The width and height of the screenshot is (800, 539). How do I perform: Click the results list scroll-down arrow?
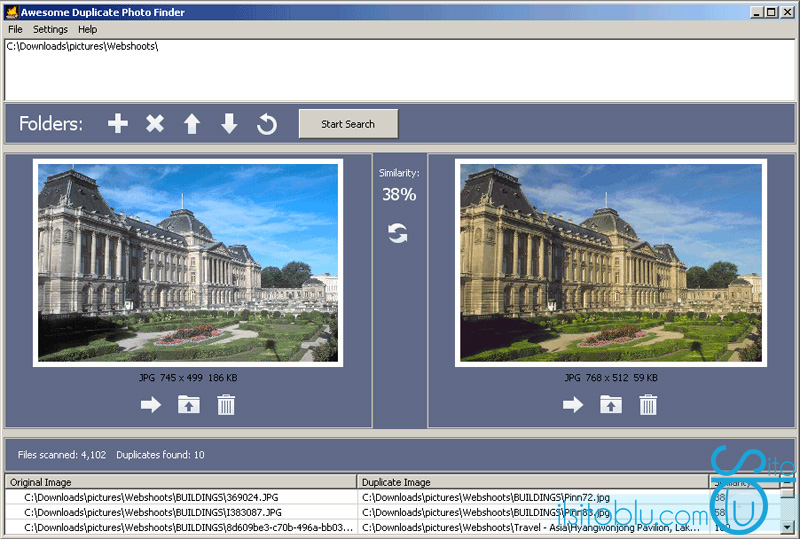click(x=787, y=527)
